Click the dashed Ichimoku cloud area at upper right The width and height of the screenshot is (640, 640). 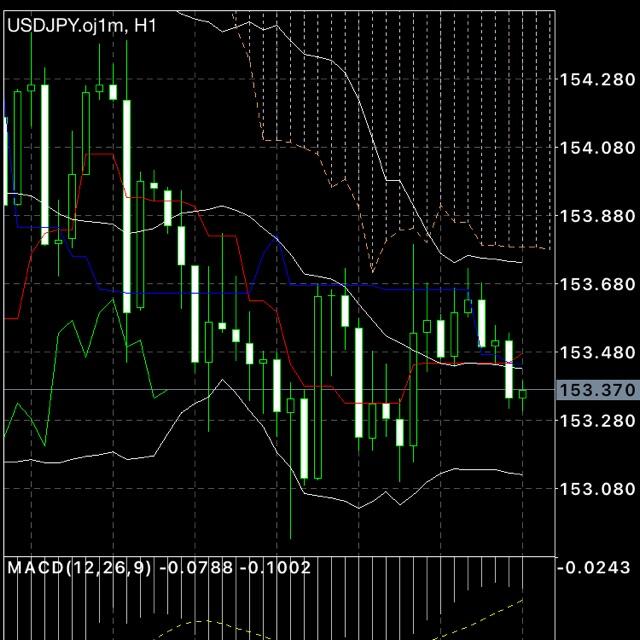click(x=449, y=122)
